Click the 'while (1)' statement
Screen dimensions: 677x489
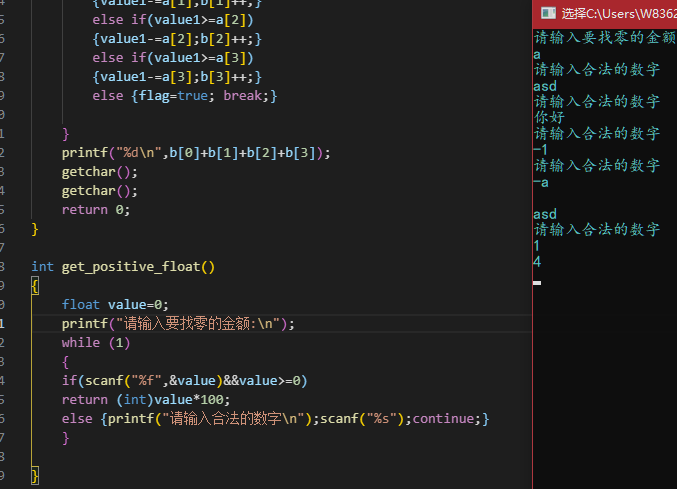click(x=96, y=343)
